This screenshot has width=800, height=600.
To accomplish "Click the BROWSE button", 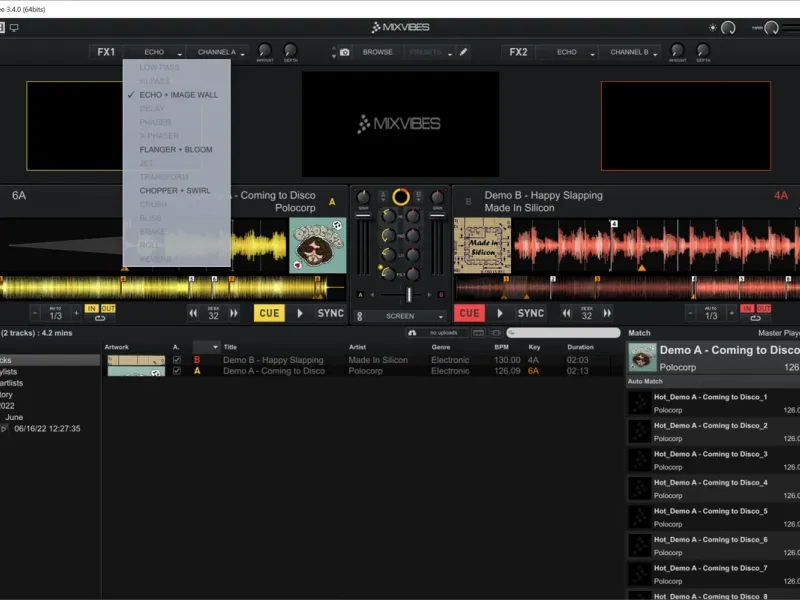I will tap(378, 52).
